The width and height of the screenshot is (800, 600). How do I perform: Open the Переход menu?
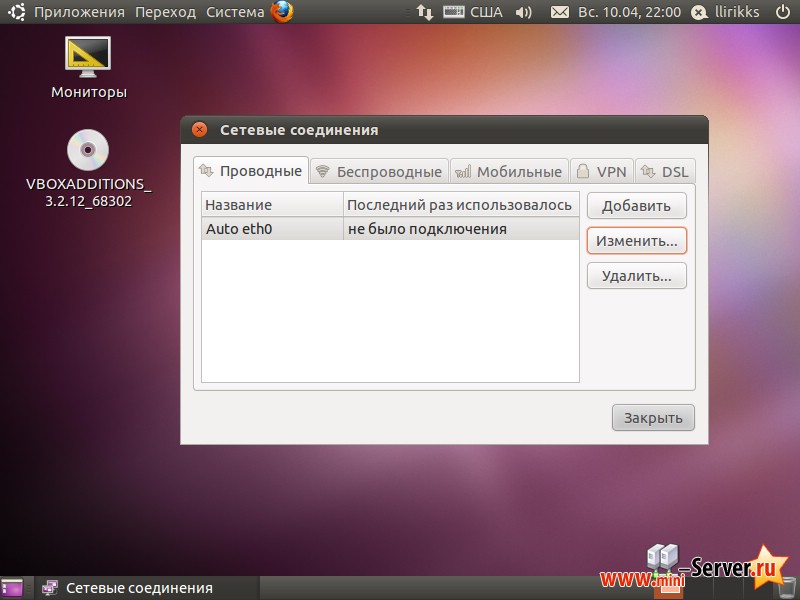point(167,12)
